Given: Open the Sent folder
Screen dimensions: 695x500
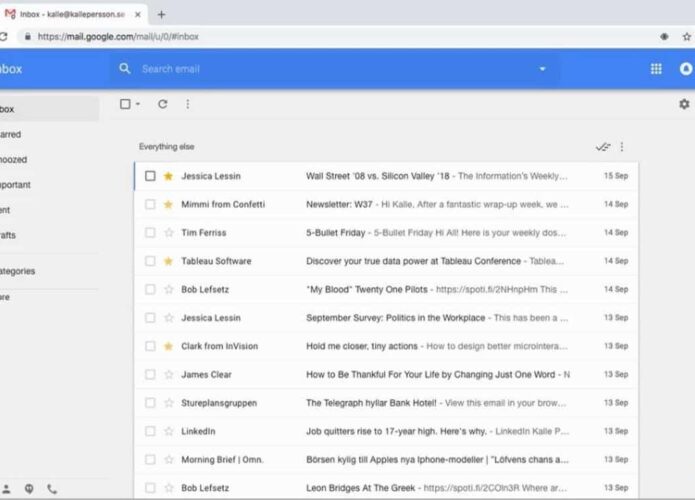Looking at the screenshot, I should (x=5, y=210).
